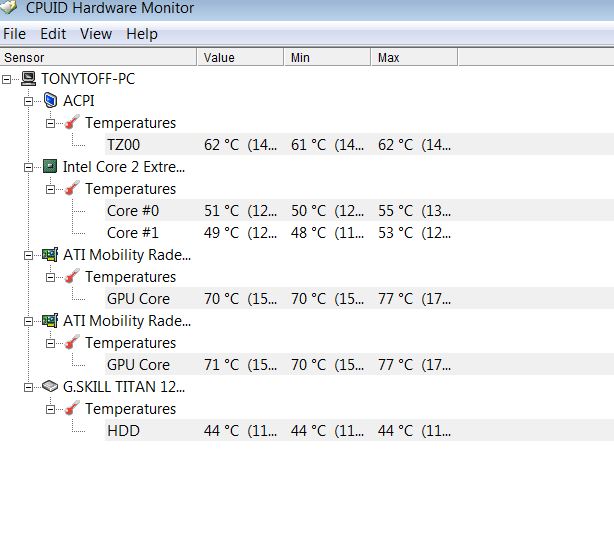Screen dimensions: 614x548
Task: Select the G.SKILL TITAN 12... item
Action: (124, 387)
